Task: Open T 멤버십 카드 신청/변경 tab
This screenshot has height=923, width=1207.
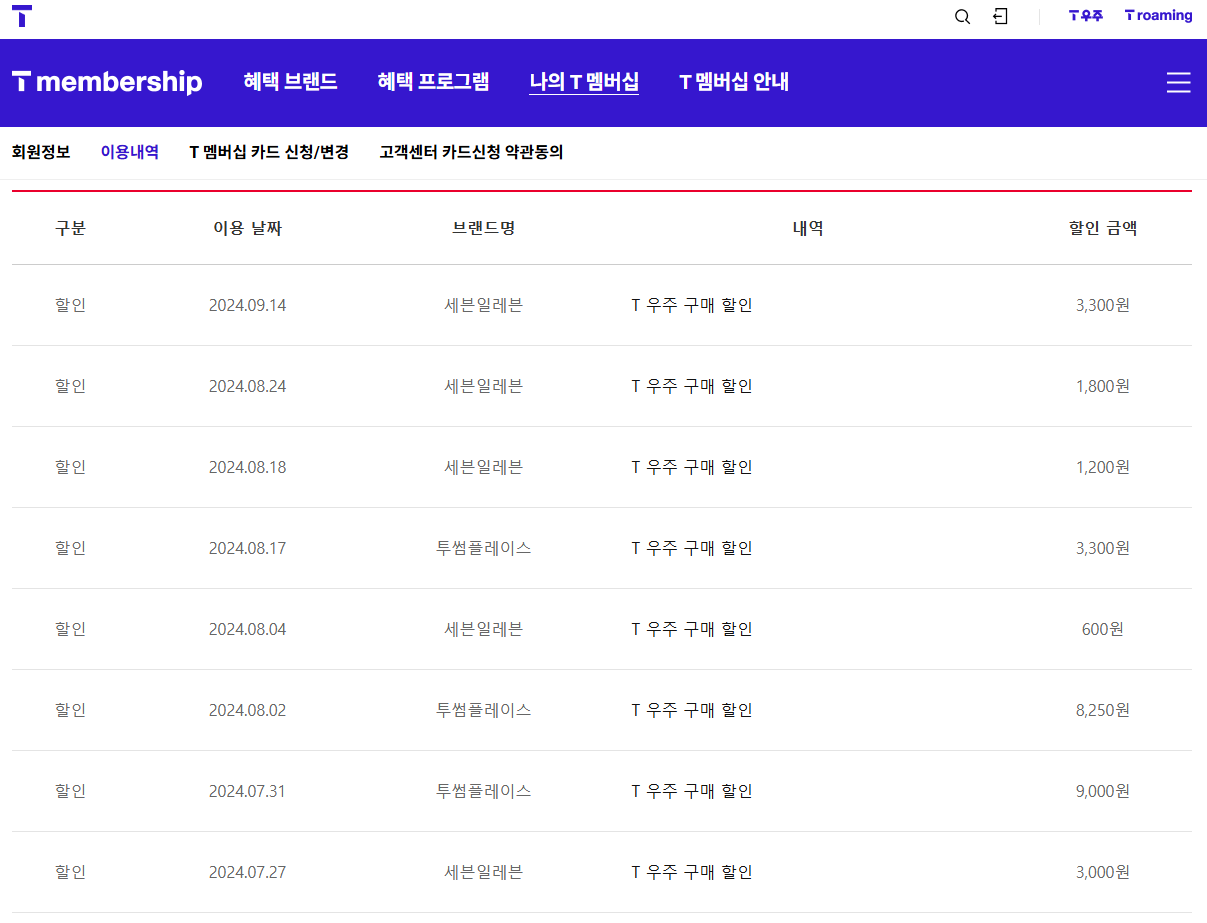Action: tap(269, 153)
